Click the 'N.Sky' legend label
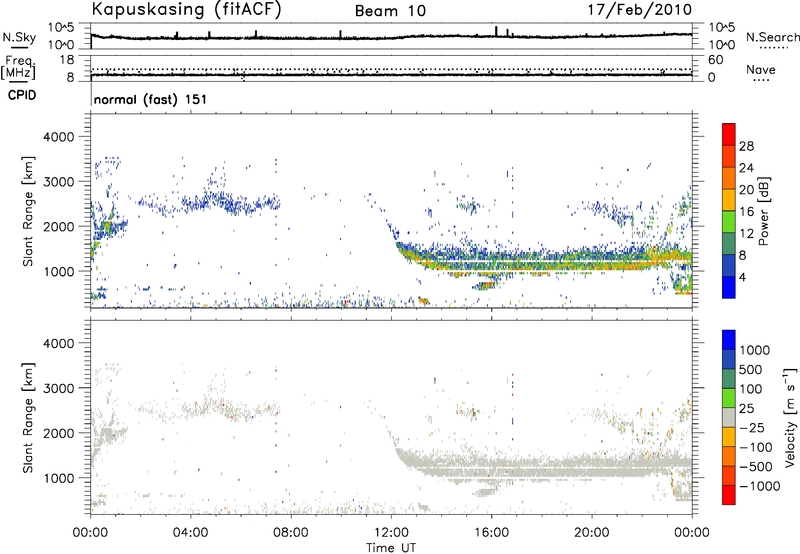800x554 pixels. pos(19,37)
